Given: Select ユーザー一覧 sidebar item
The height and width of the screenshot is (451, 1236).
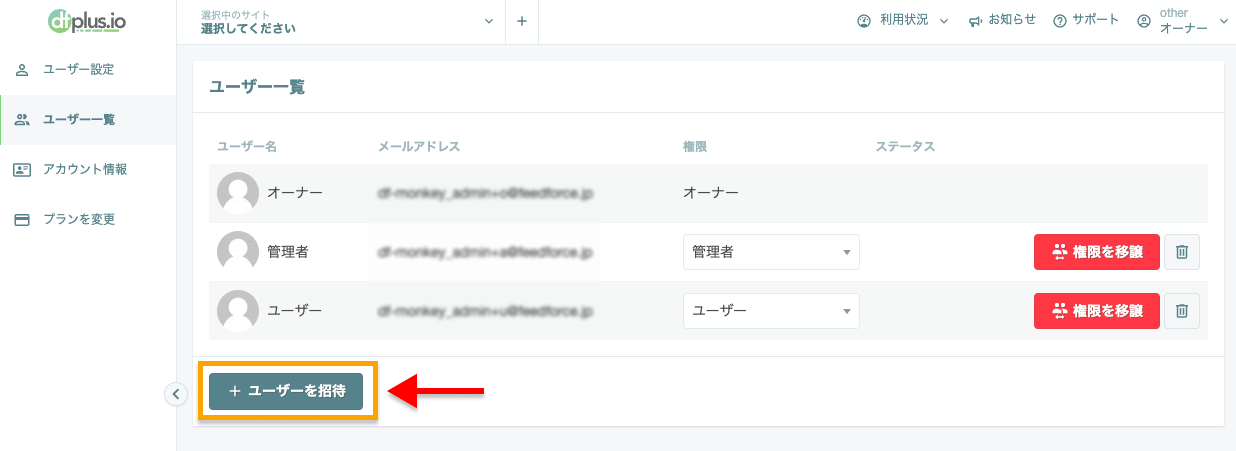Looking at the screenshot, I should [88, 120].
